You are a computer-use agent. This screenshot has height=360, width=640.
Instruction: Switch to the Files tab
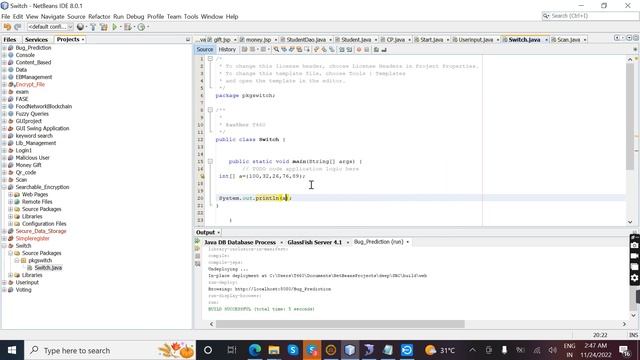click(x=10, y=40)
